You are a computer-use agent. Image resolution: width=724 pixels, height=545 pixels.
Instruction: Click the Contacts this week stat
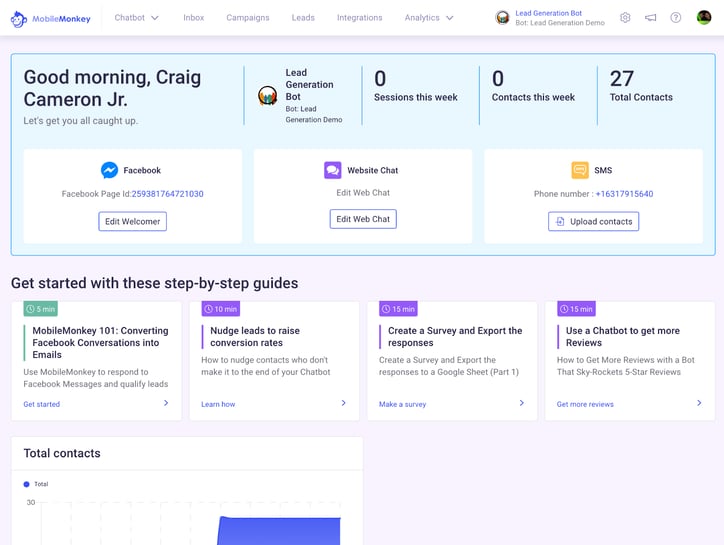pyautogui.click(x=533, y=86)
